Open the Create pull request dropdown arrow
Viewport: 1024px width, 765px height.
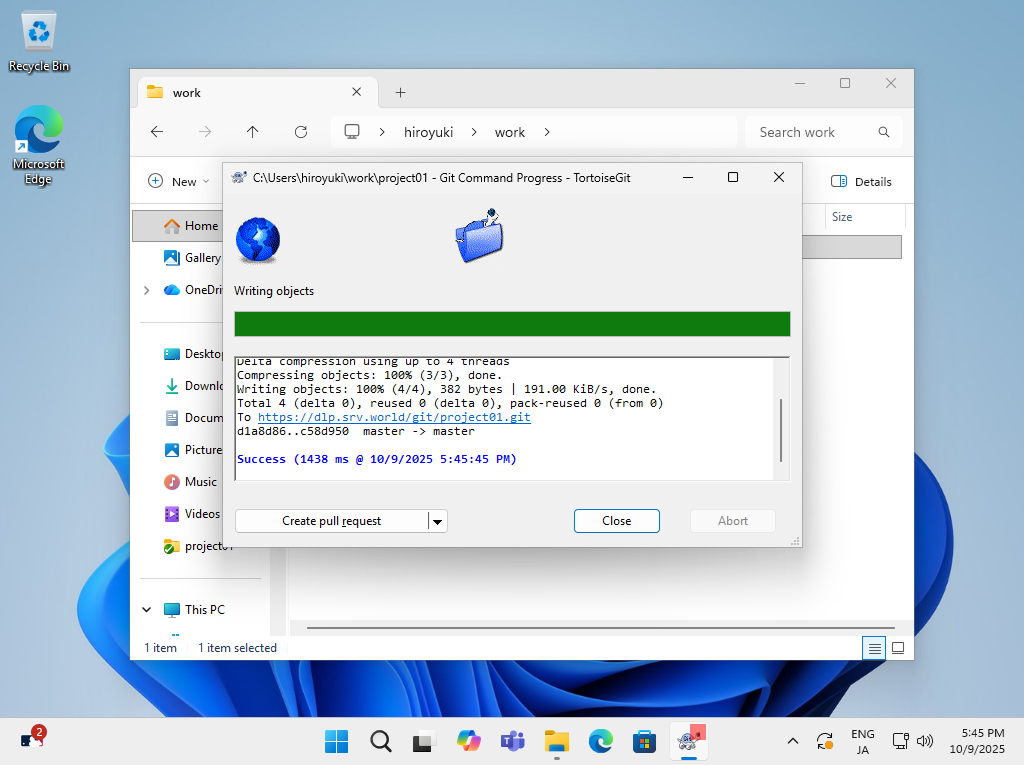pyautogui.click(x=437, y=521)
